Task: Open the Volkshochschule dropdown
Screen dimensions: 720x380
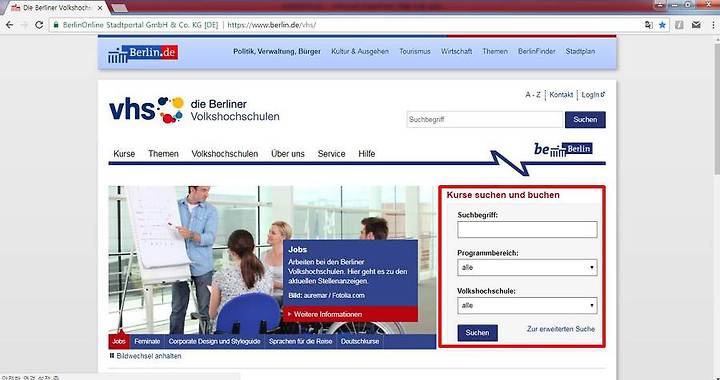Action: click(527, 305)
